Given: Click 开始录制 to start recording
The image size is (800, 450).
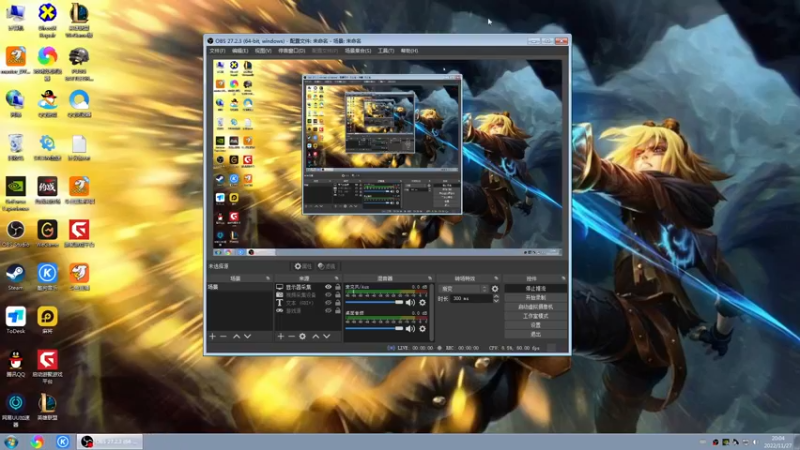Looking at the screenshot, I should pyautogui.click(x=536, y=297).
